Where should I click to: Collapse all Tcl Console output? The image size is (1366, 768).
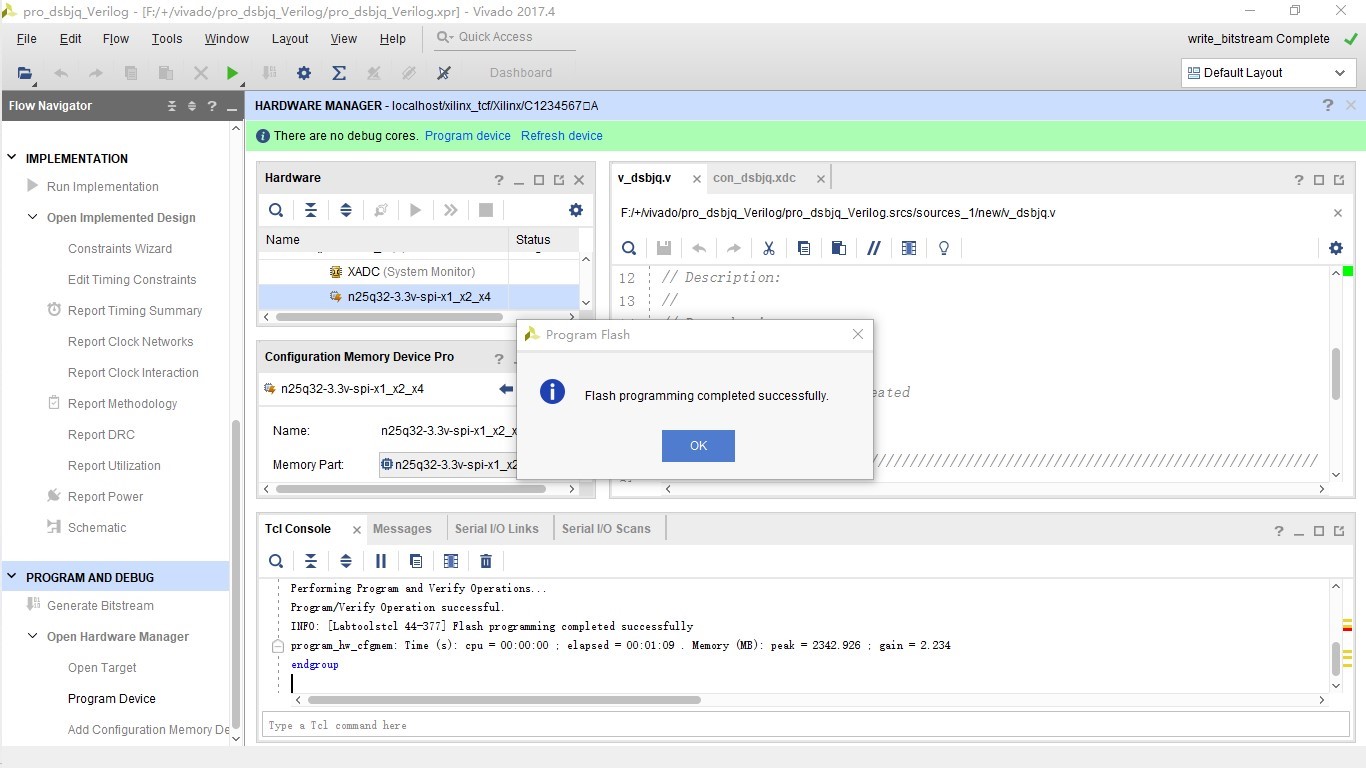311,561
